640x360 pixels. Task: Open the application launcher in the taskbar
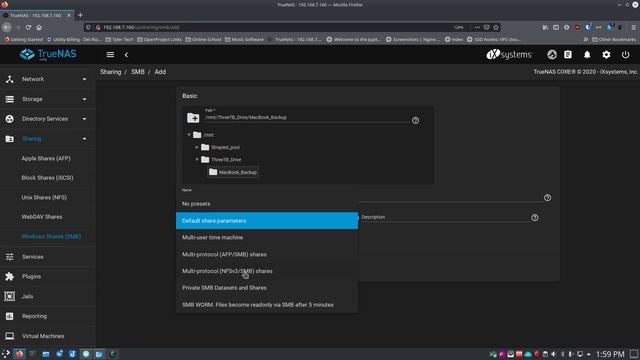pos(6,354)
